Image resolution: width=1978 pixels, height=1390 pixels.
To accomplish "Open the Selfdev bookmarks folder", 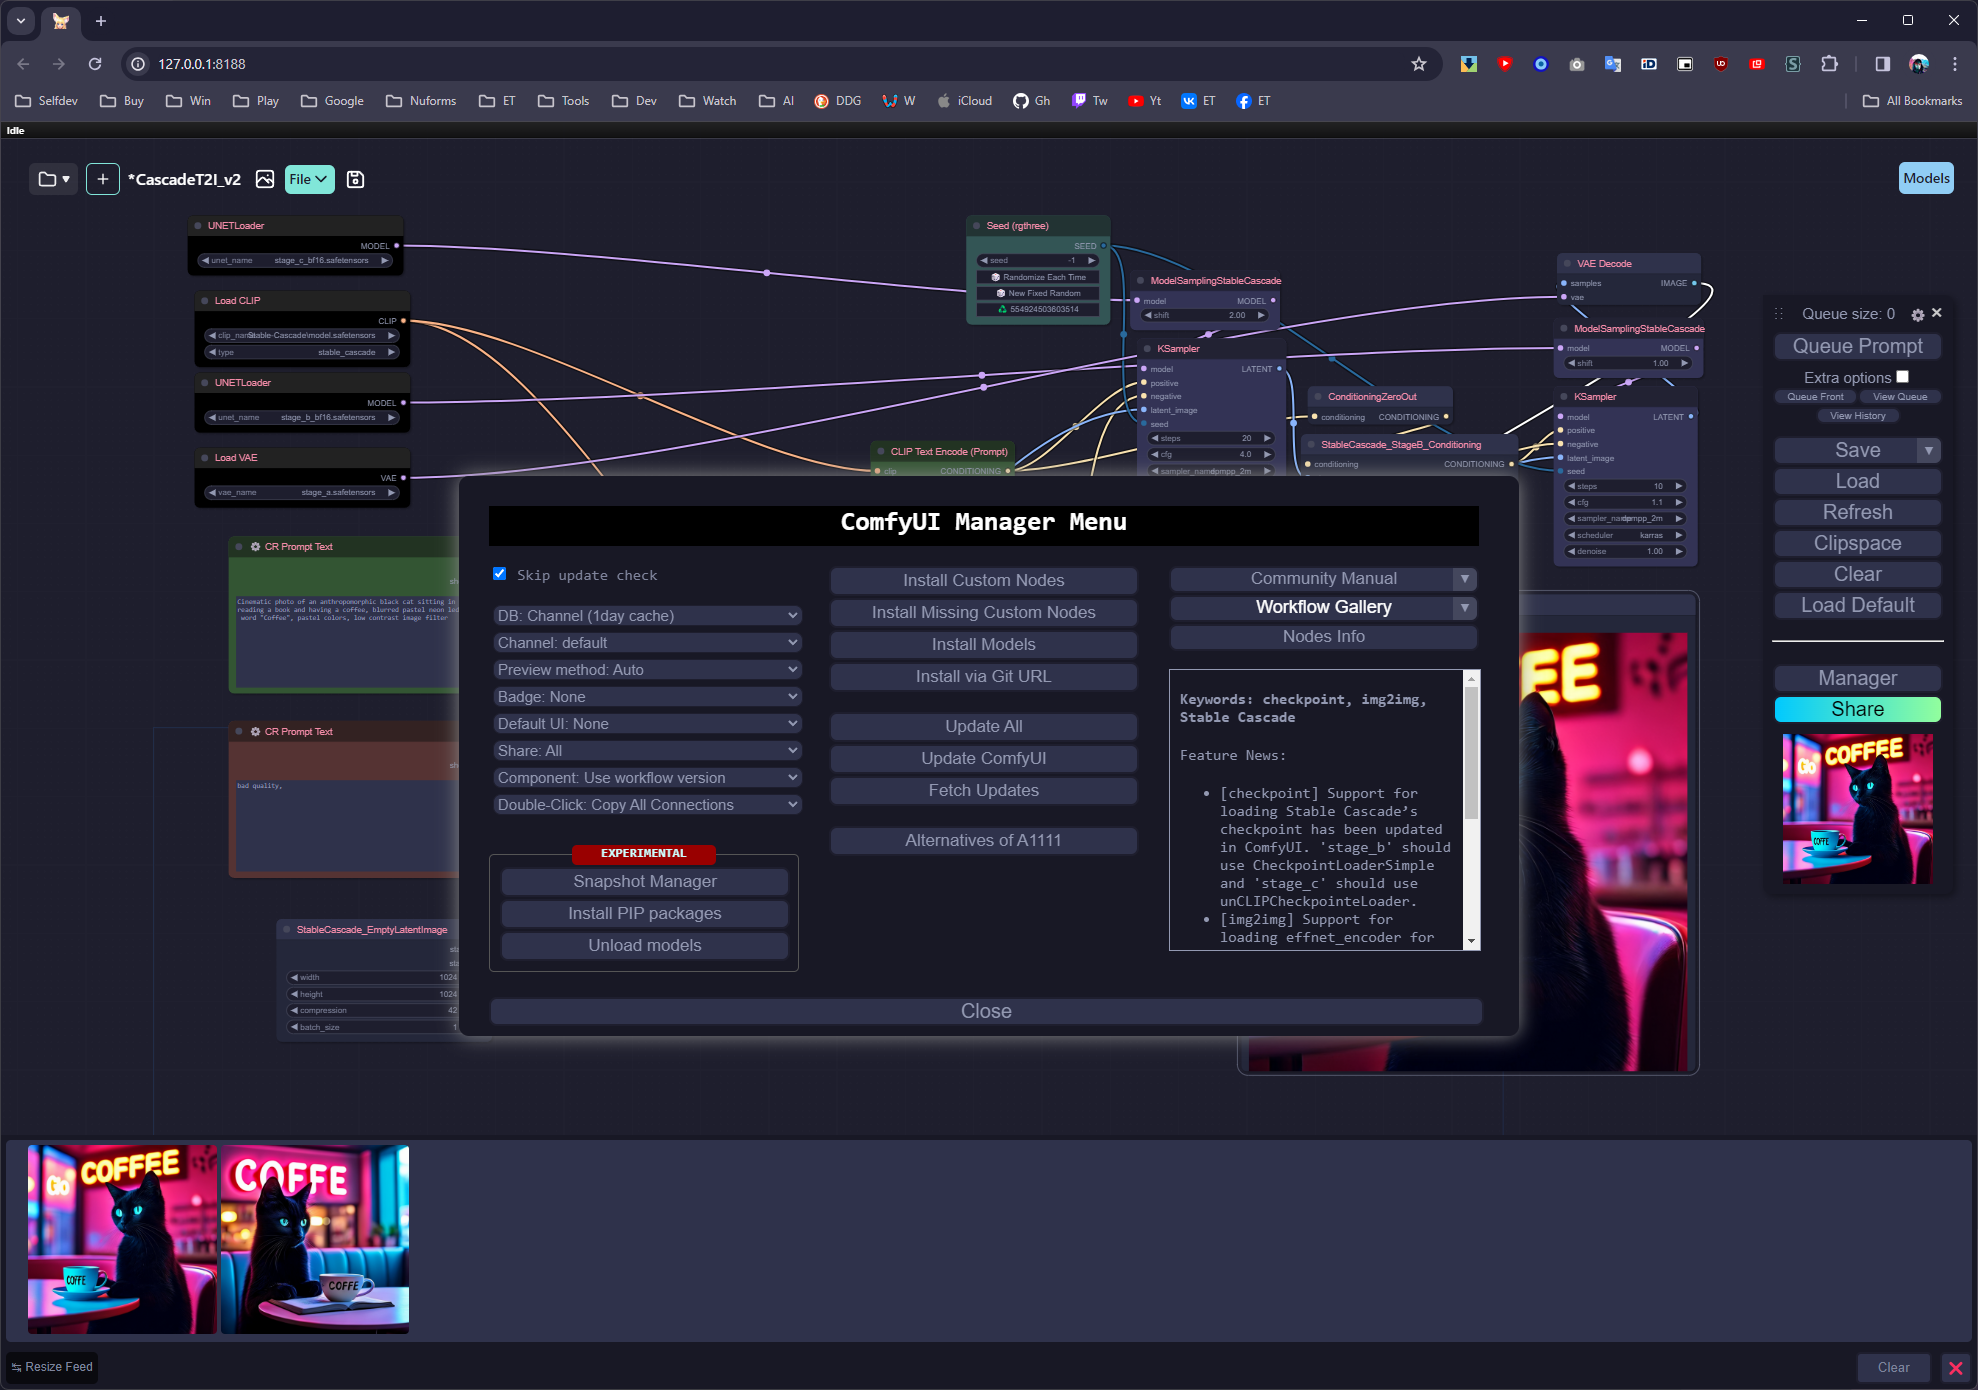I will pyautogui.click(x=47, y=101).
